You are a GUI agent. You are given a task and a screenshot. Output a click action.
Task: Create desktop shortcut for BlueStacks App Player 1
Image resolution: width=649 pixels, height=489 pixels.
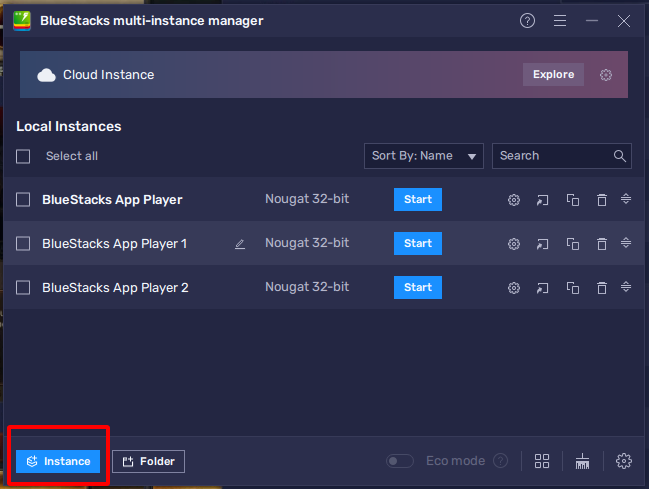pyautogui.click(x=543, y=244)
